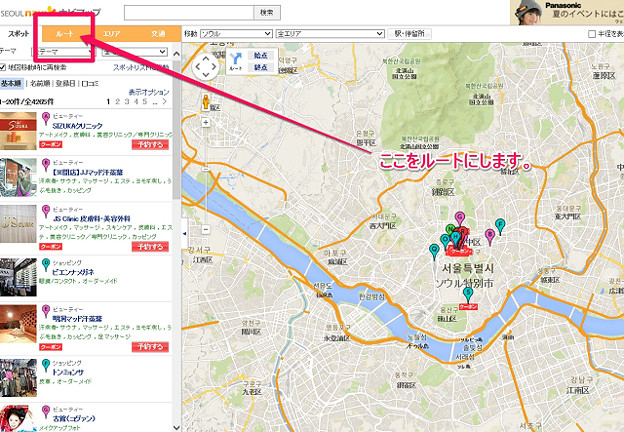Click pin A beside SIZUKAクリニック
This screenshot has width=624, height=432.
[46, 118]
